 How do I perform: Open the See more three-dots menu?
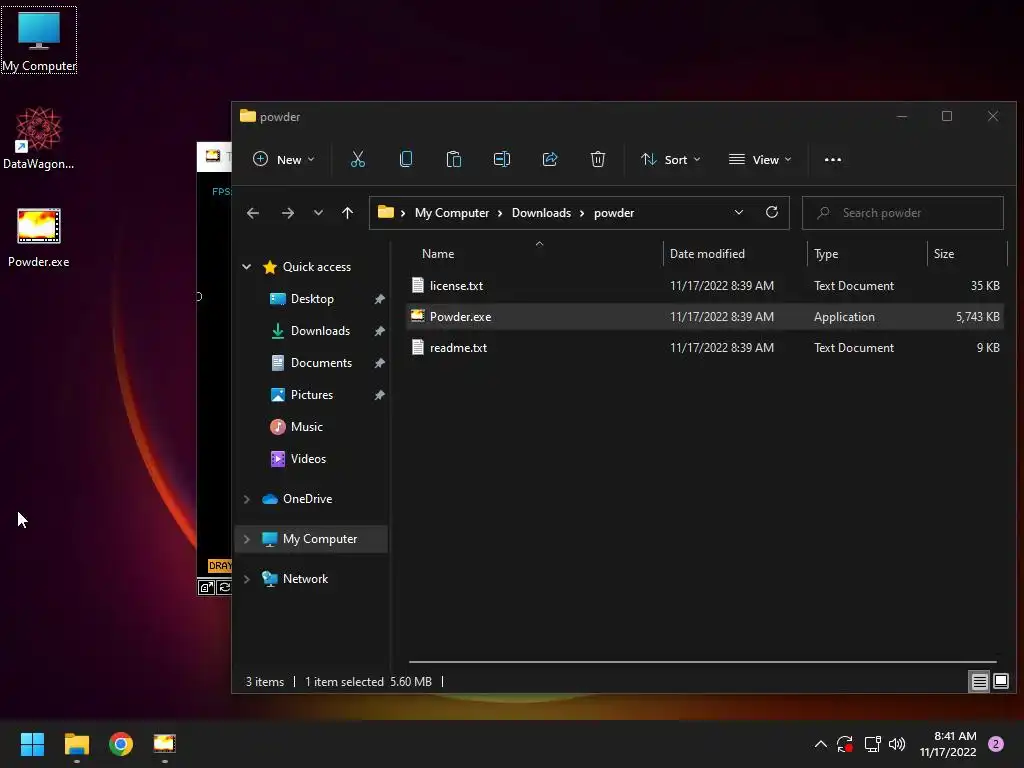(x=833, y=159)
